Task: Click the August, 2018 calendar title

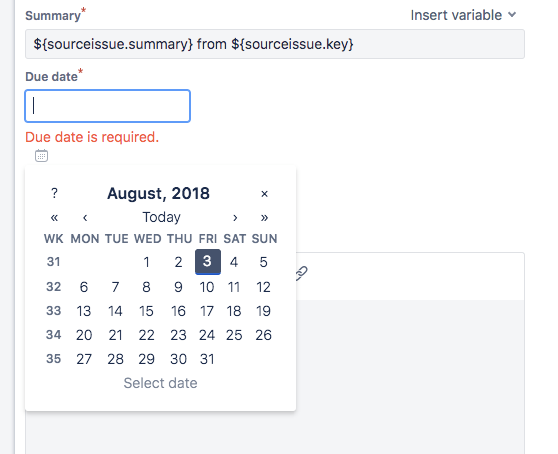Action: click(x=158, y=193)
